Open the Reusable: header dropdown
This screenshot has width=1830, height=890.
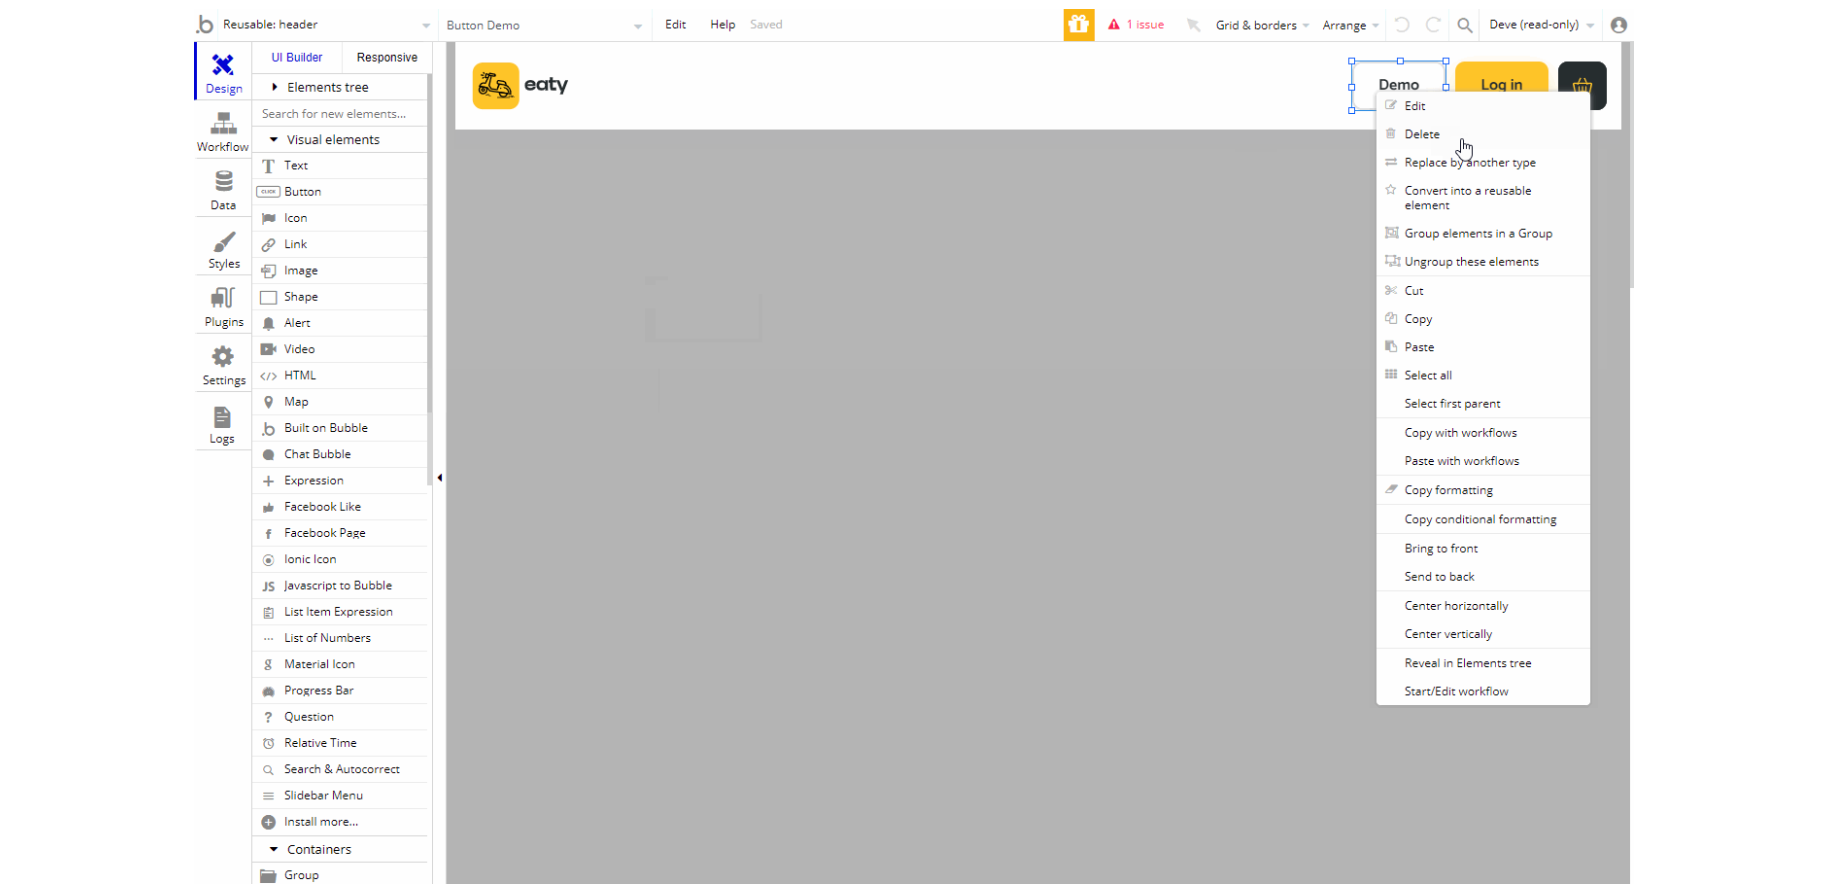click(x=326, y=25)
